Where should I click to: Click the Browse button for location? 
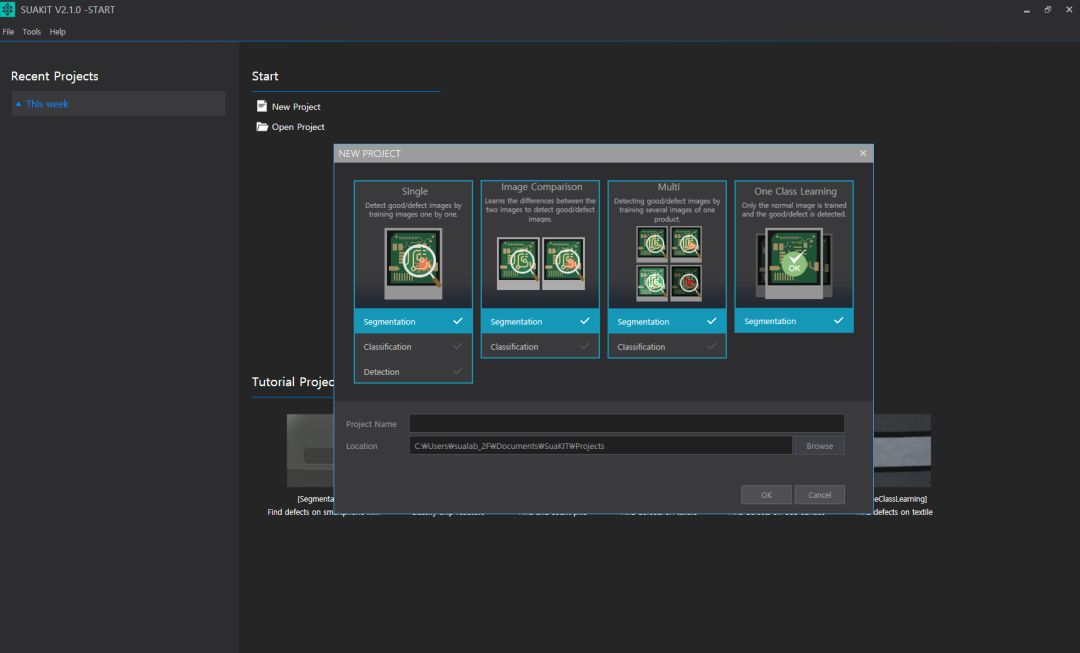click(x=820, y=446)
